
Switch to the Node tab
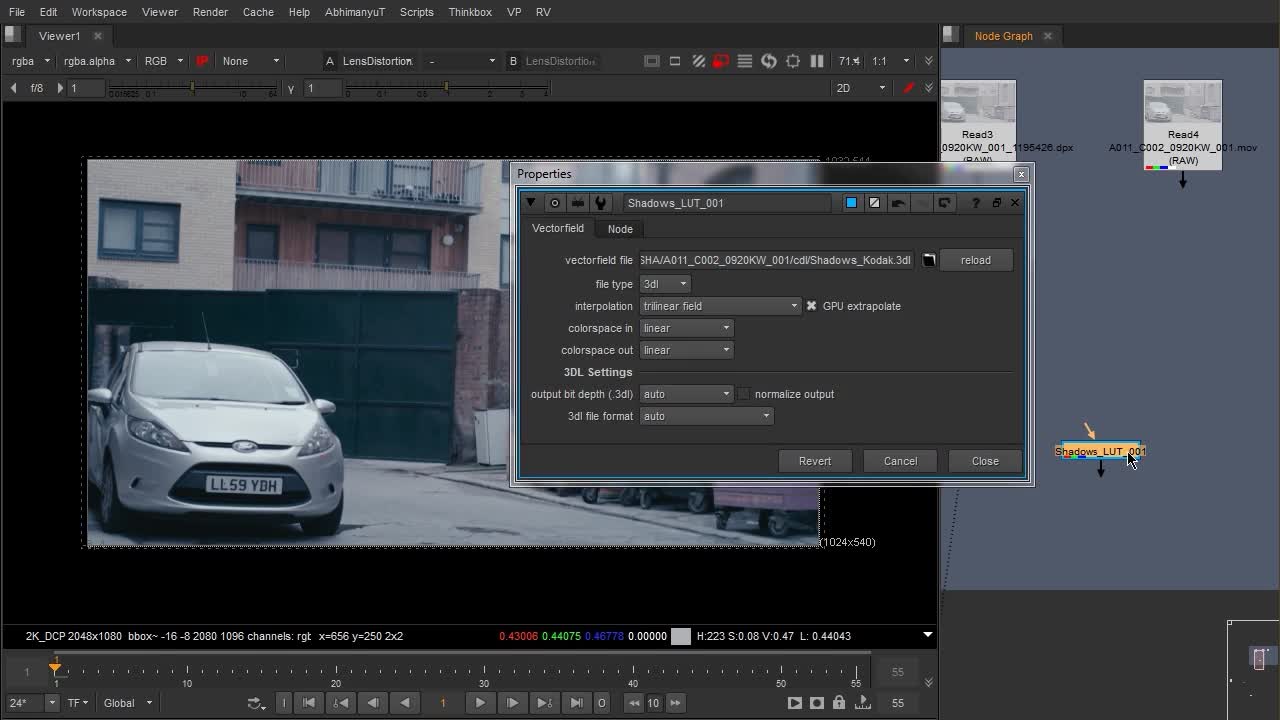pyautogui.click(x=620, y=229)
